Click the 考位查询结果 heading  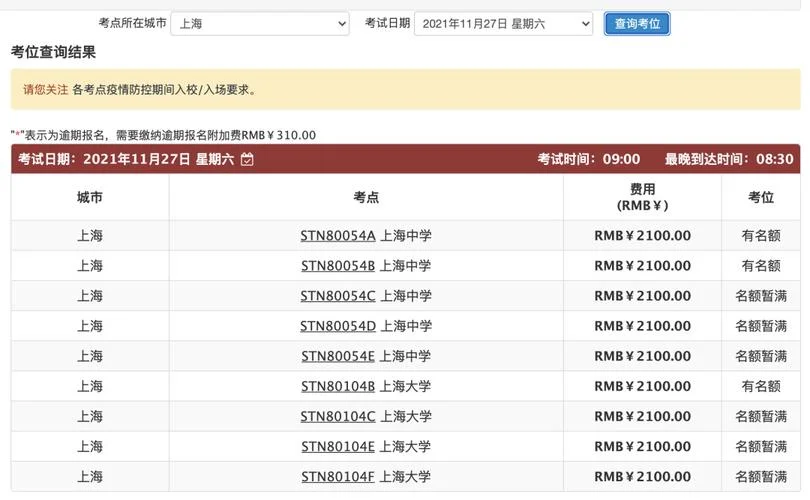[53, 52]
